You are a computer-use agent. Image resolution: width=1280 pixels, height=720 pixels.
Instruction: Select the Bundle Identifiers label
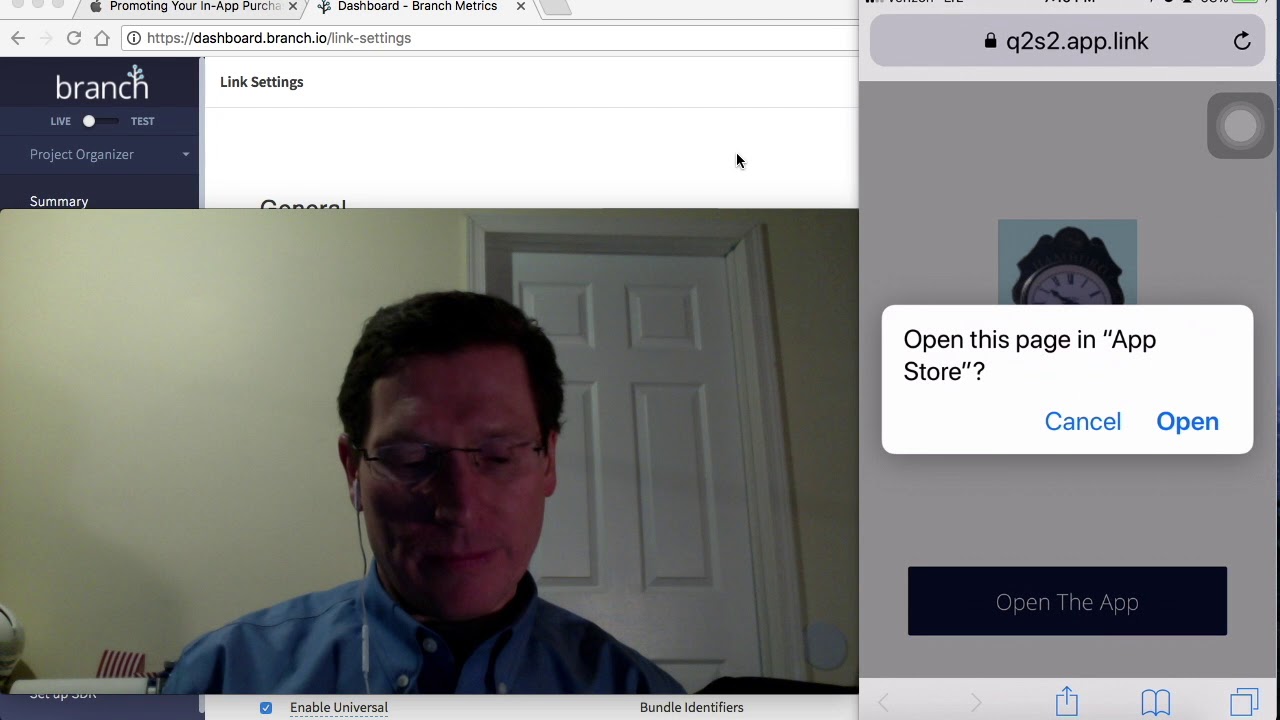[692, 707]
